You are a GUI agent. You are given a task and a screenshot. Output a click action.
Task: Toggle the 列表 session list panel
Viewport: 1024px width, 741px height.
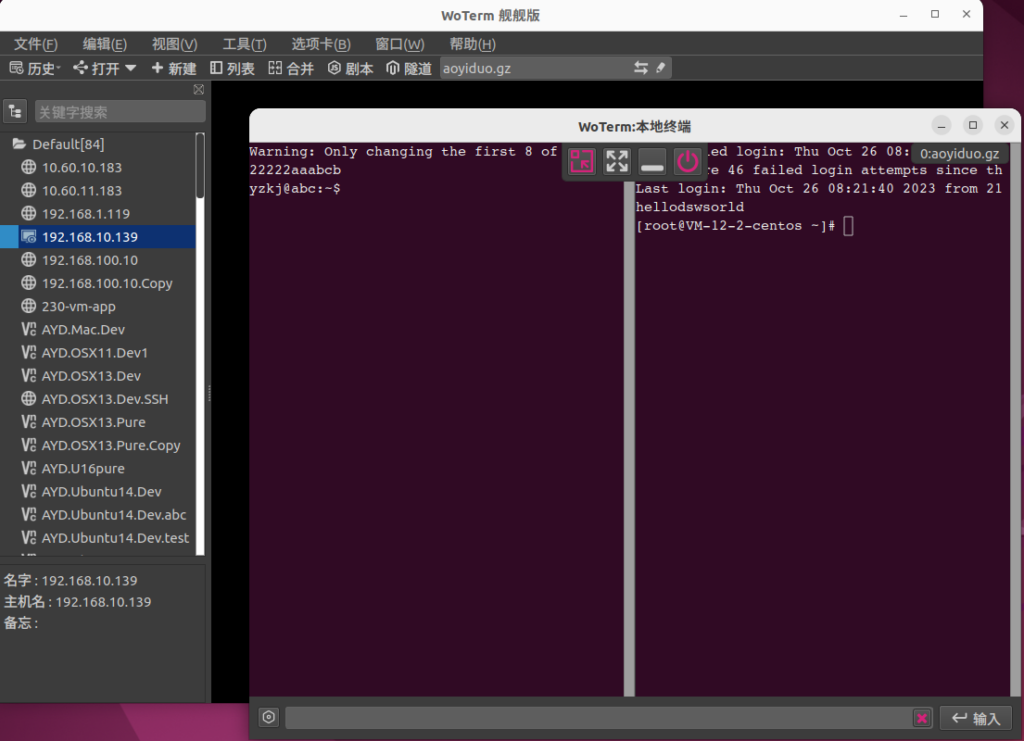(232, 68)
